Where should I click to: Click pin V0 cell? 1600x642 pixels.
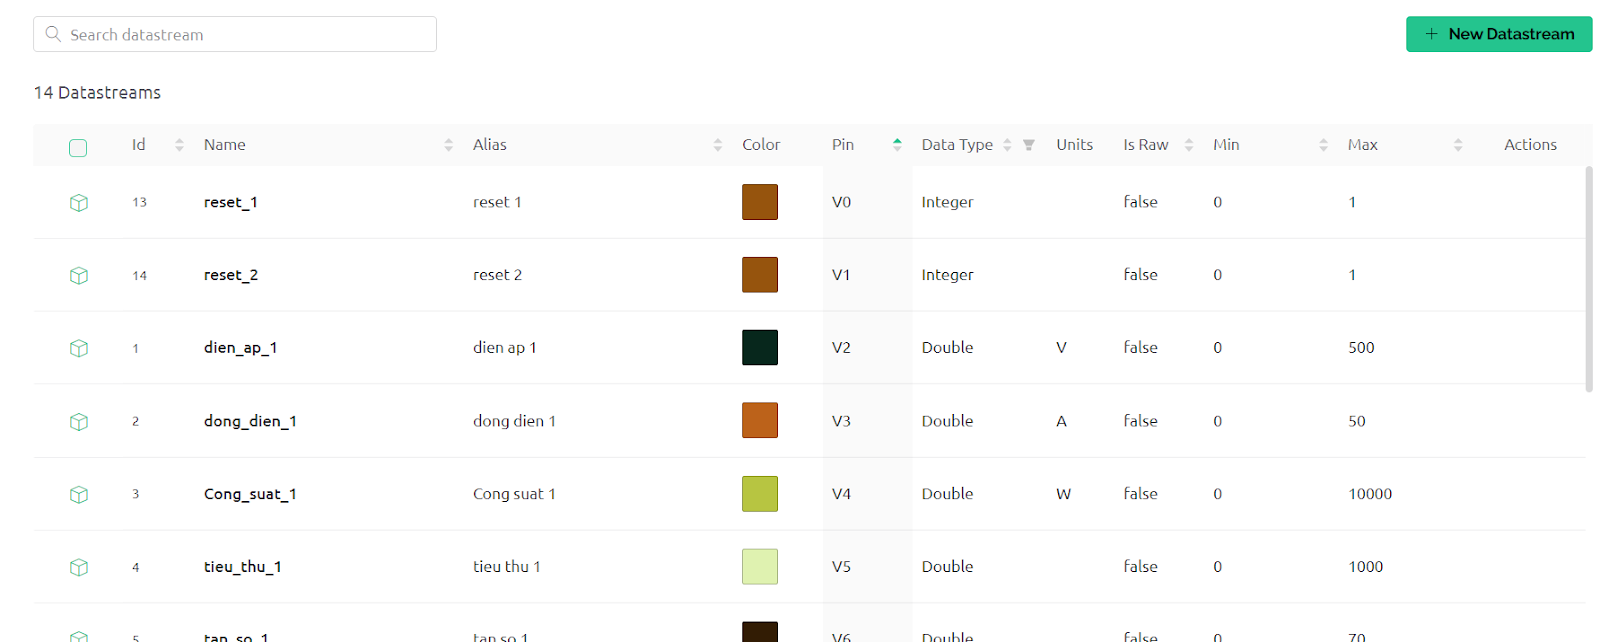(x=841, y=202)
